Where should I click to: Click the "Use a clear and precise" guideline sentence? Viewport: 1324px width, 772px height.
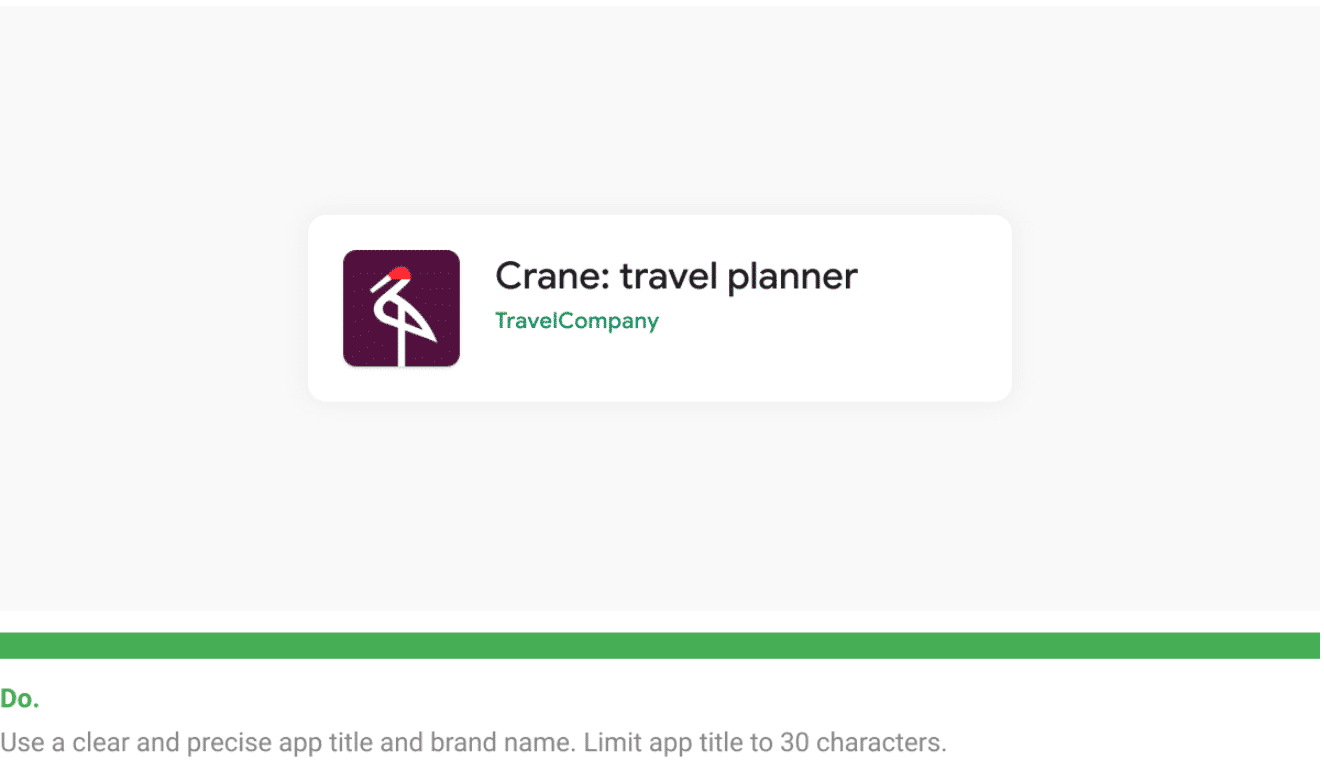point(289,743)
